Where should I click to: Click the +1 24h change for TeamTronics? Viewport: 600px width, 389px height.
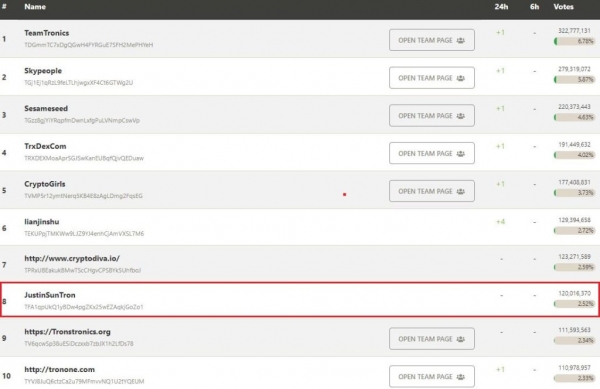[501, 33]
